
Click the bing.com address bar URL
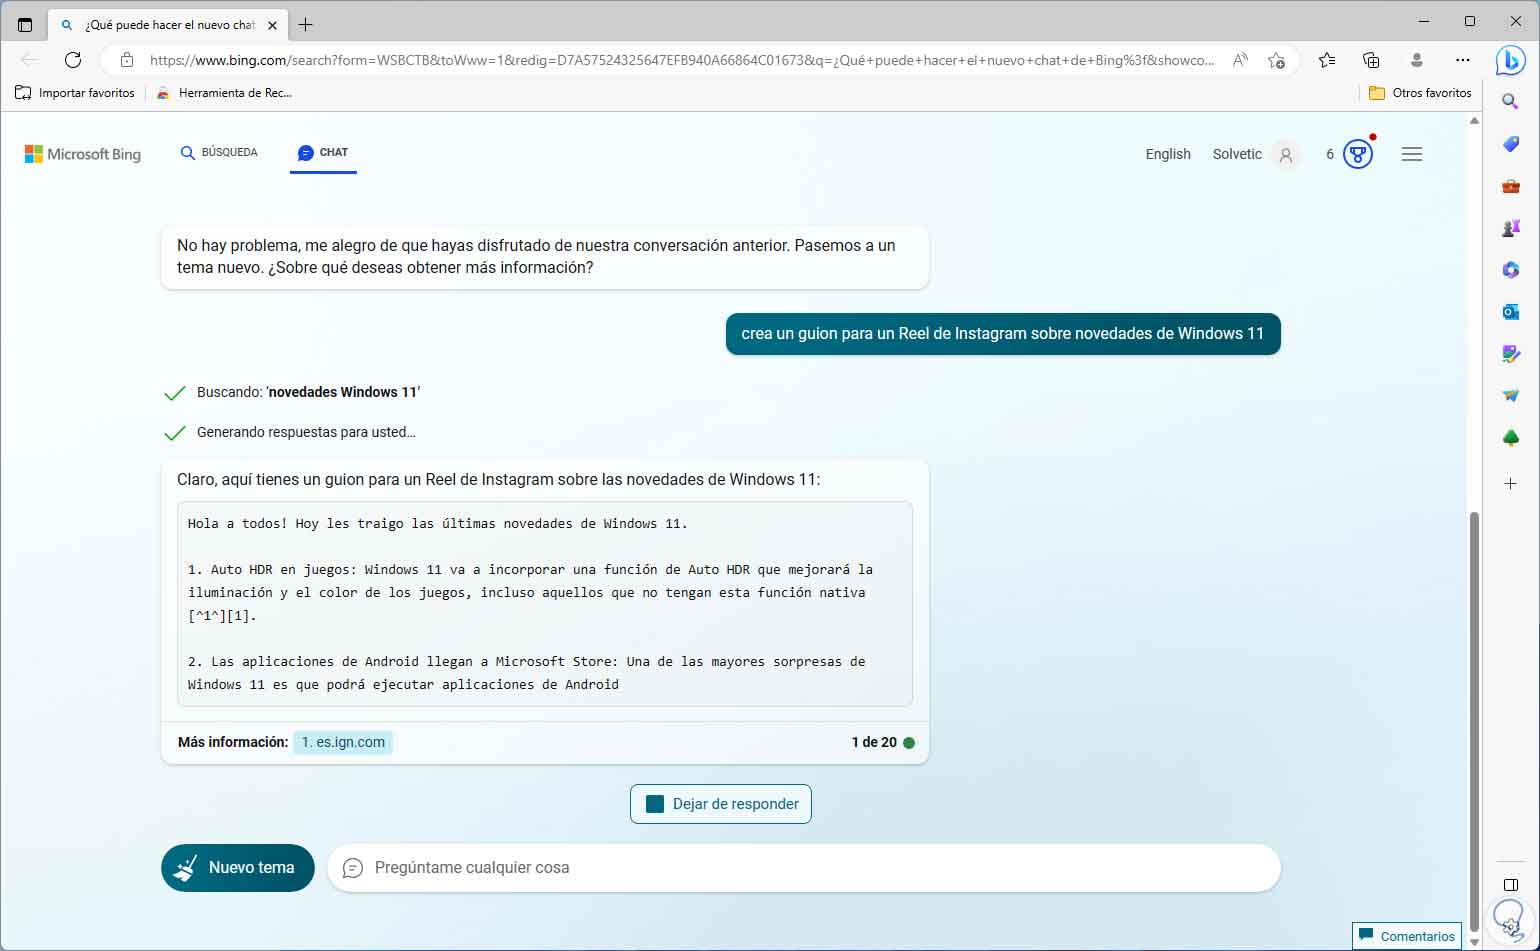[x=682, y=60]
